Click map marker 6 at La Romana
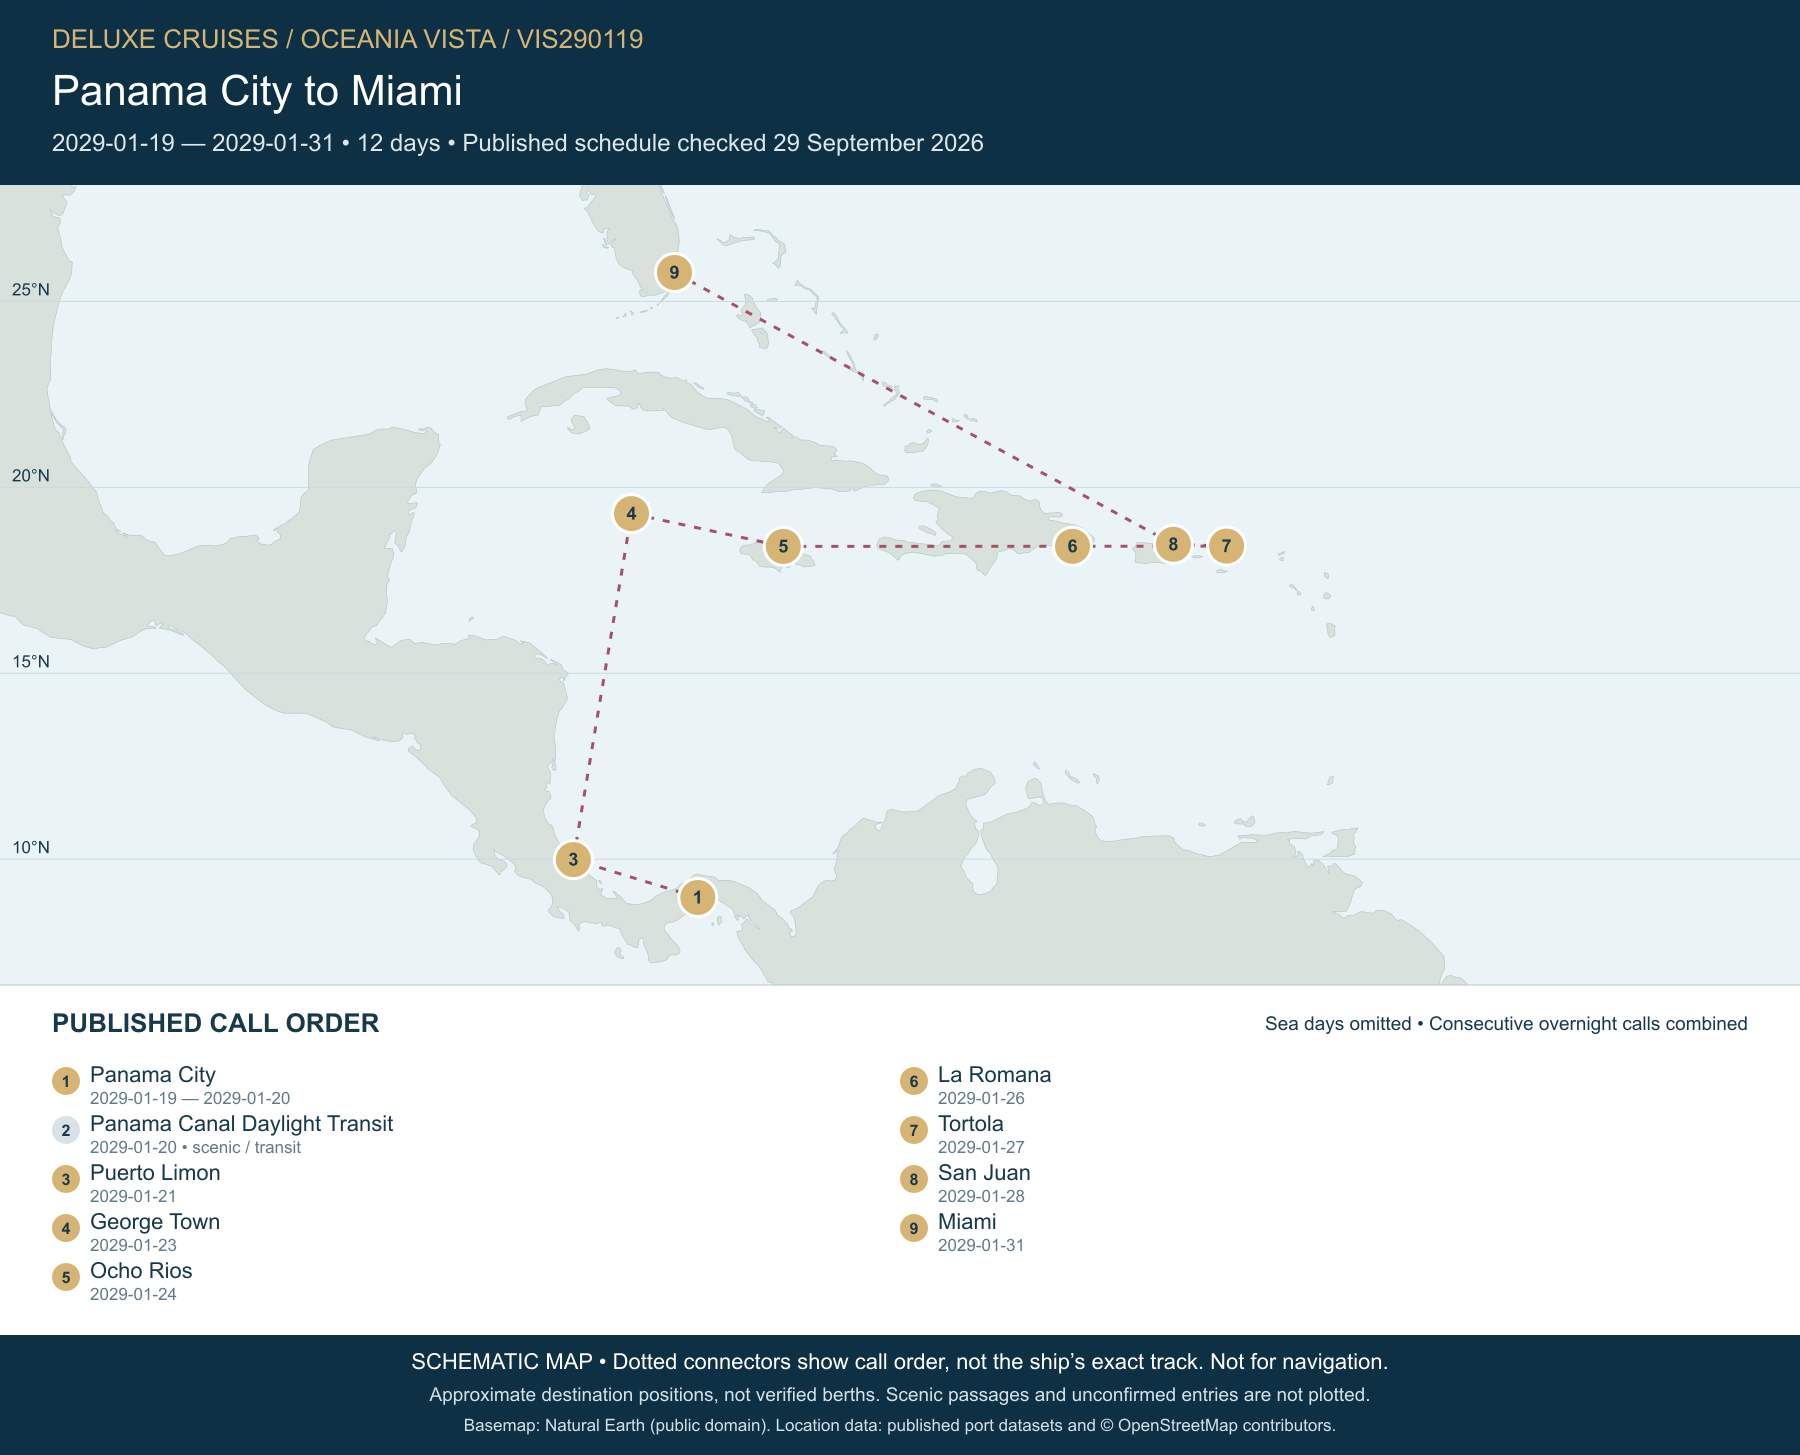This screenshot has height=1455, width=1800. pyautogui.click(x=1072, y=546)
